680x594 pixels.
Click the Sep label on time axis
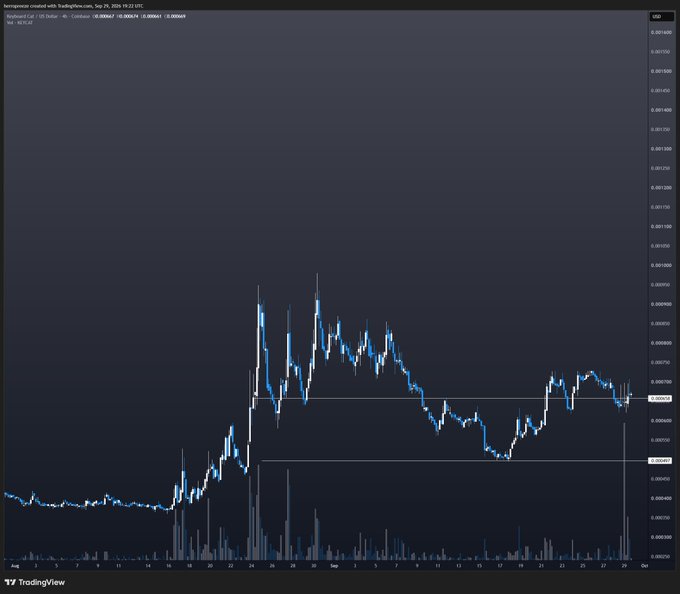[334, 565]
